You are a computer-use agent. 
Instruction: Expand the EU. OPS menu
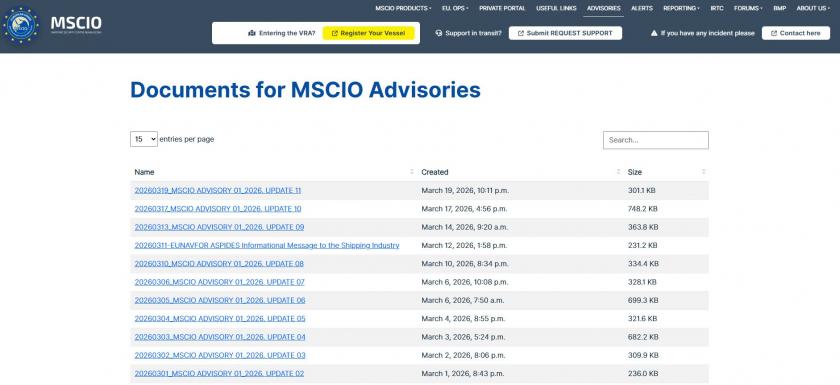coord(455,9)
